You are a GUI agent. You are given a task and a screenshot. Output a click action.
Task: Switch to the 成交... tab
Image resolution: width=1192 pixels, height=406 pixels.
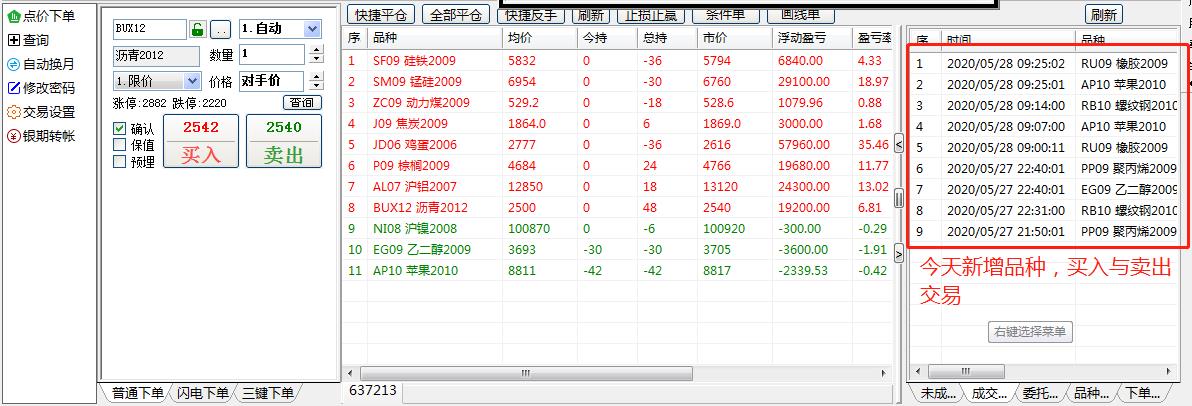[x=989, y=393]
